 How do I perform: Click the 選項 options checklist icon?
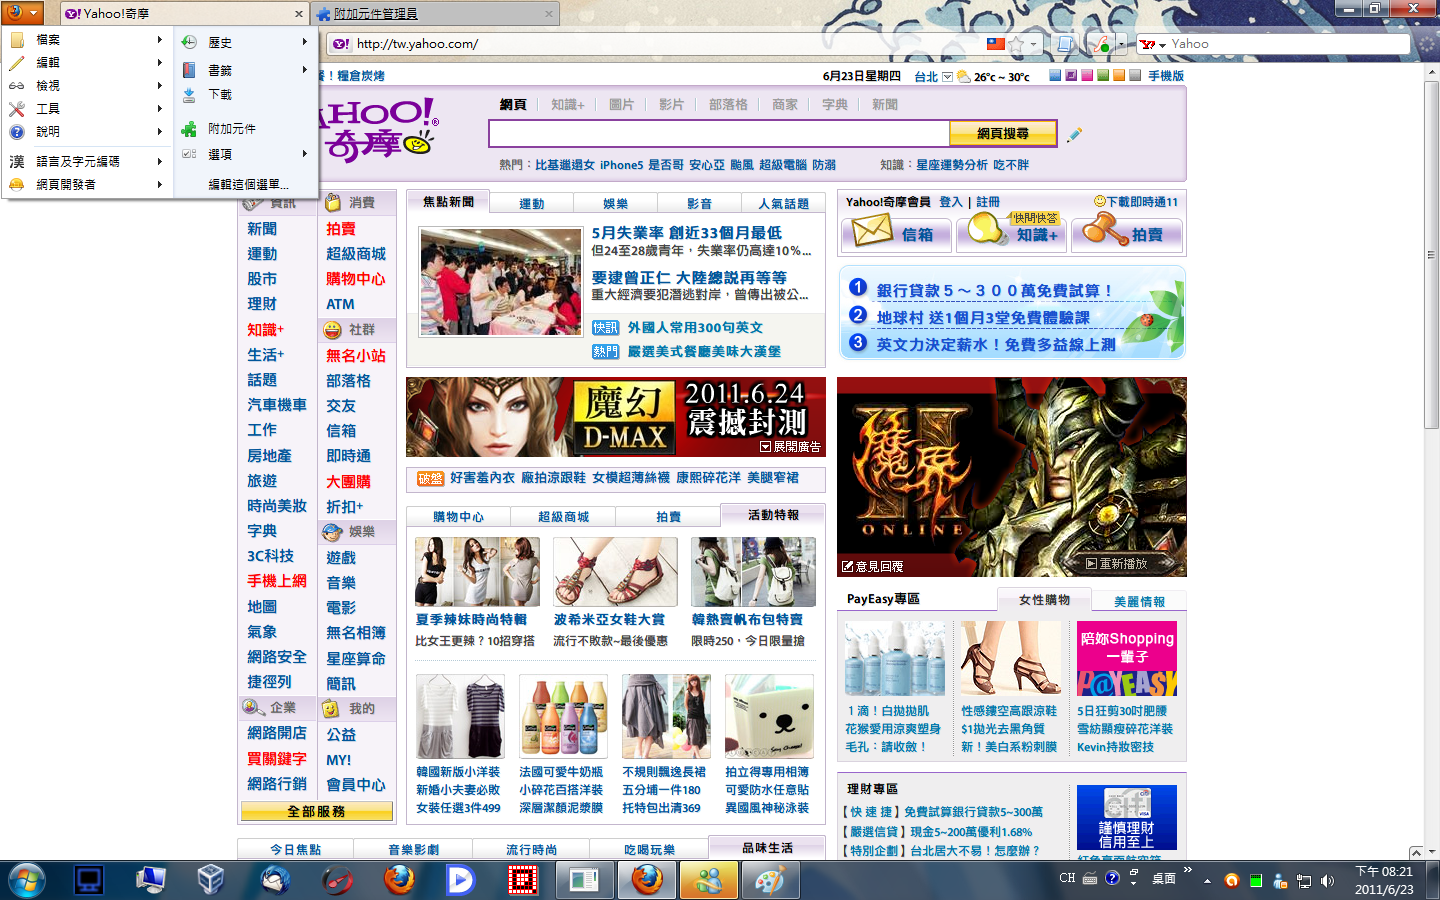coord(189,154)
